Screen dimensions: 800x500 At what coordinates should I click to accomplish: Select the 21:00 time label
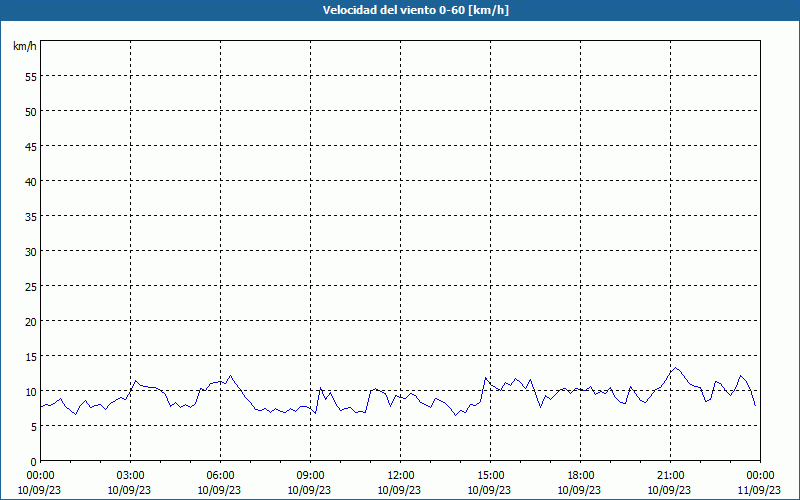(x=670, y=475)
